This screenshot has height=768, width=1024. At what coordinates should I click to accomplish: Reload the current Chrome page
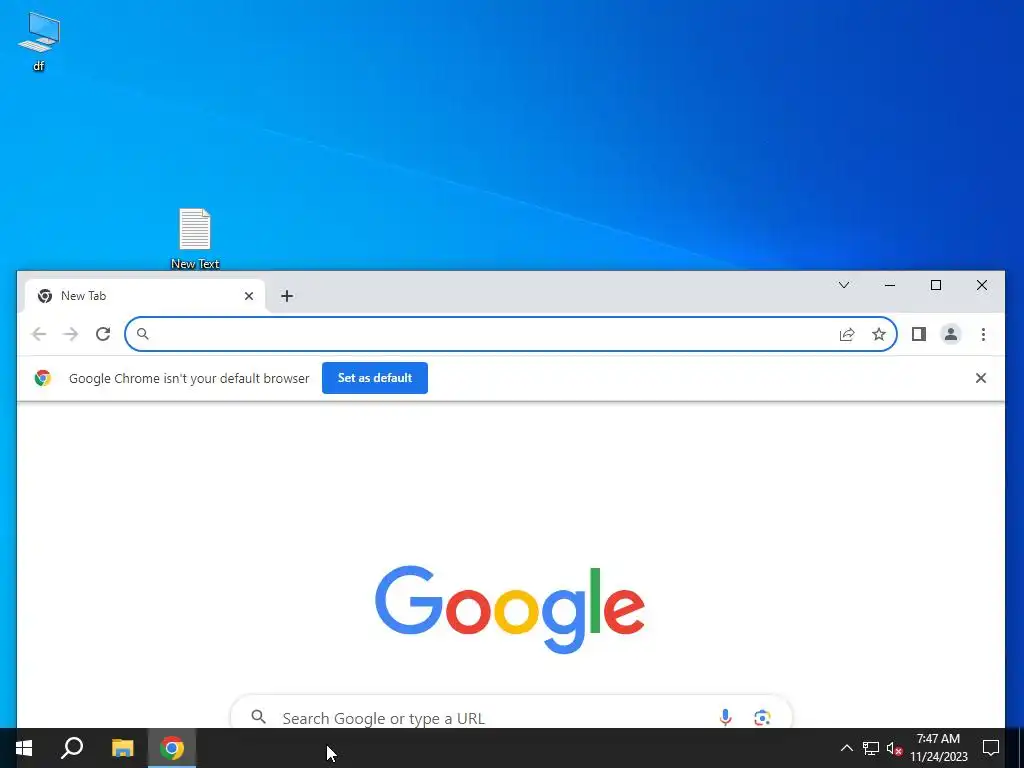(x=103, y=334)
